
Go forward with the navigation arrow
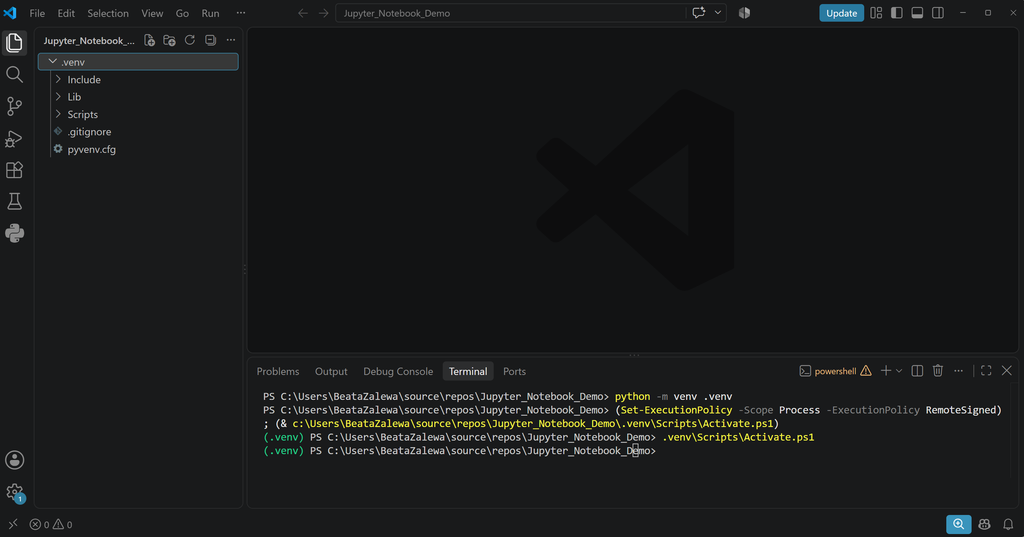click(323, 13)
